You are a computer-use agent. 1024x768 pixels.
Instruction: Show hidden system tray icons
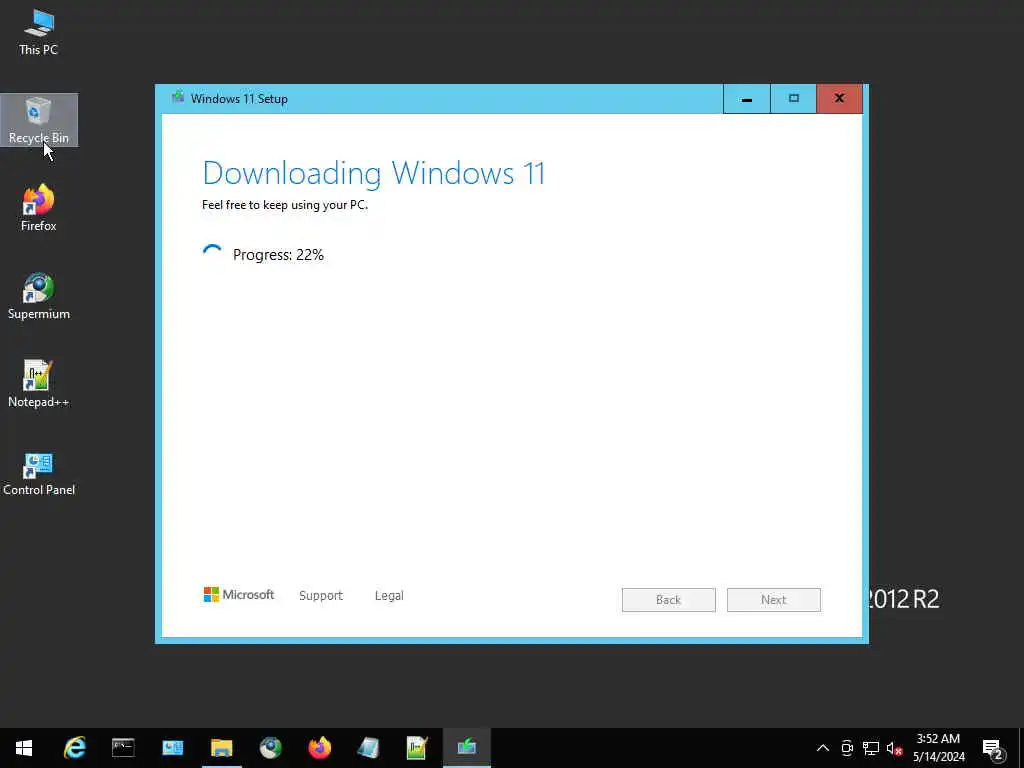(823, 748)
